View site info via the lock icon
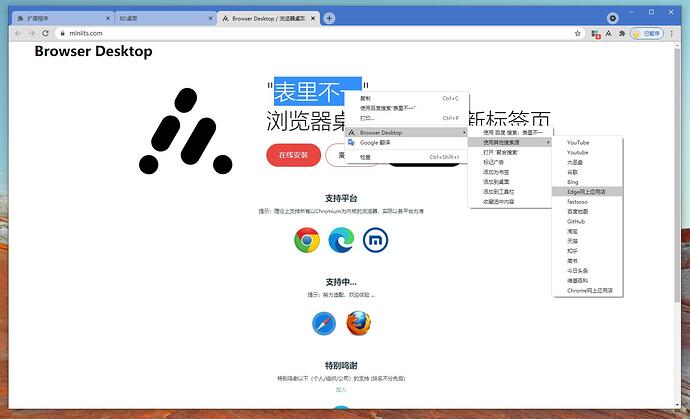This screenshot has height=419, width=690. click(62, 33)
